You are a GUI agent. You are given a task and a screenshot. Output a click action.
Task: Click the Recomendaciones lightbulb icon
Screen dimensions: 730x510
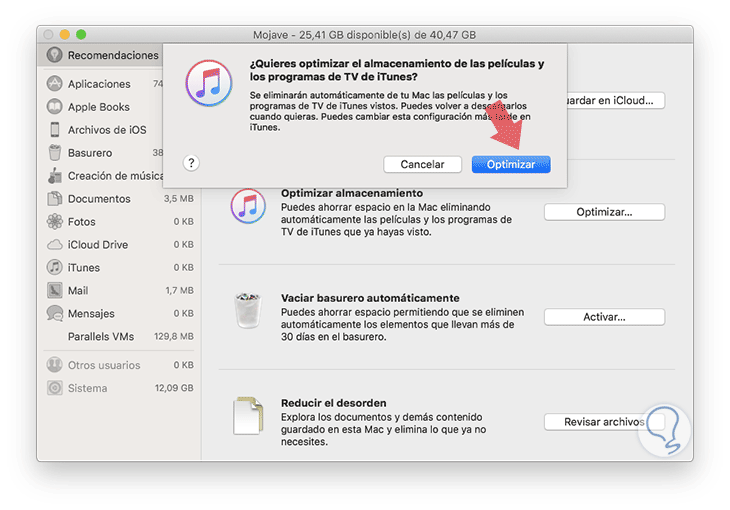(x=54, y=55)
